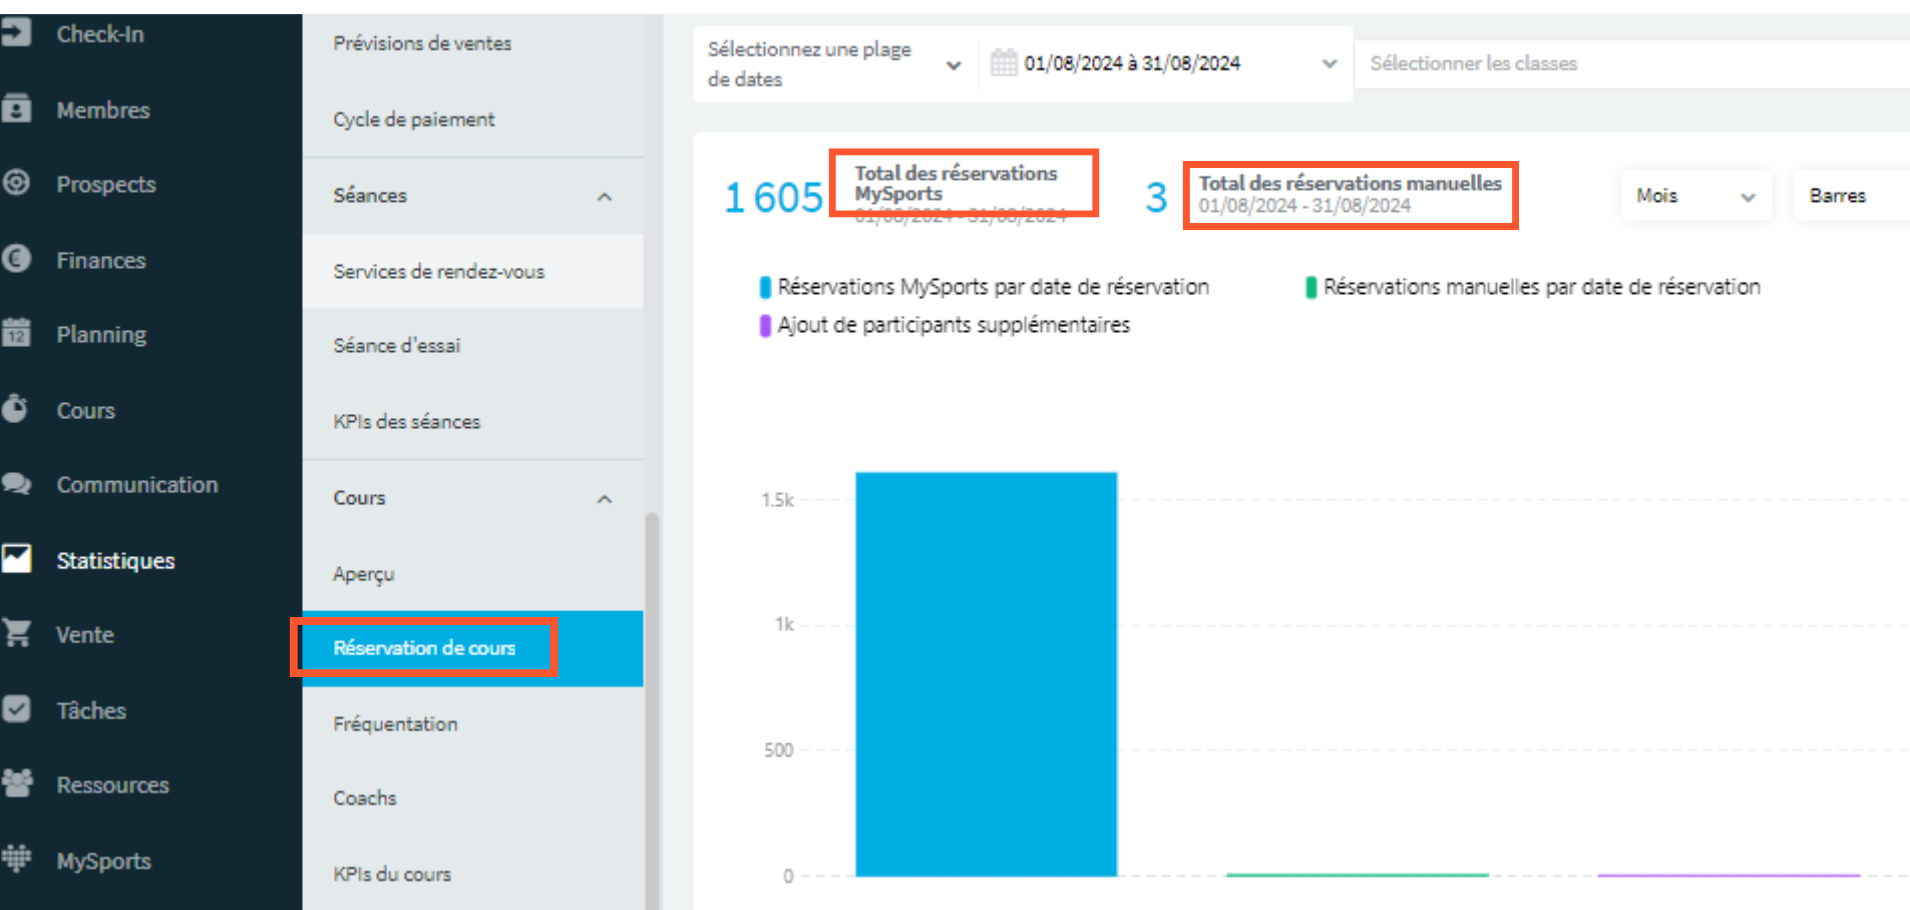This screenshot has height=910, width=1910.
Task: Collapse the Cours submenu chevron
Action: (604, 499)
